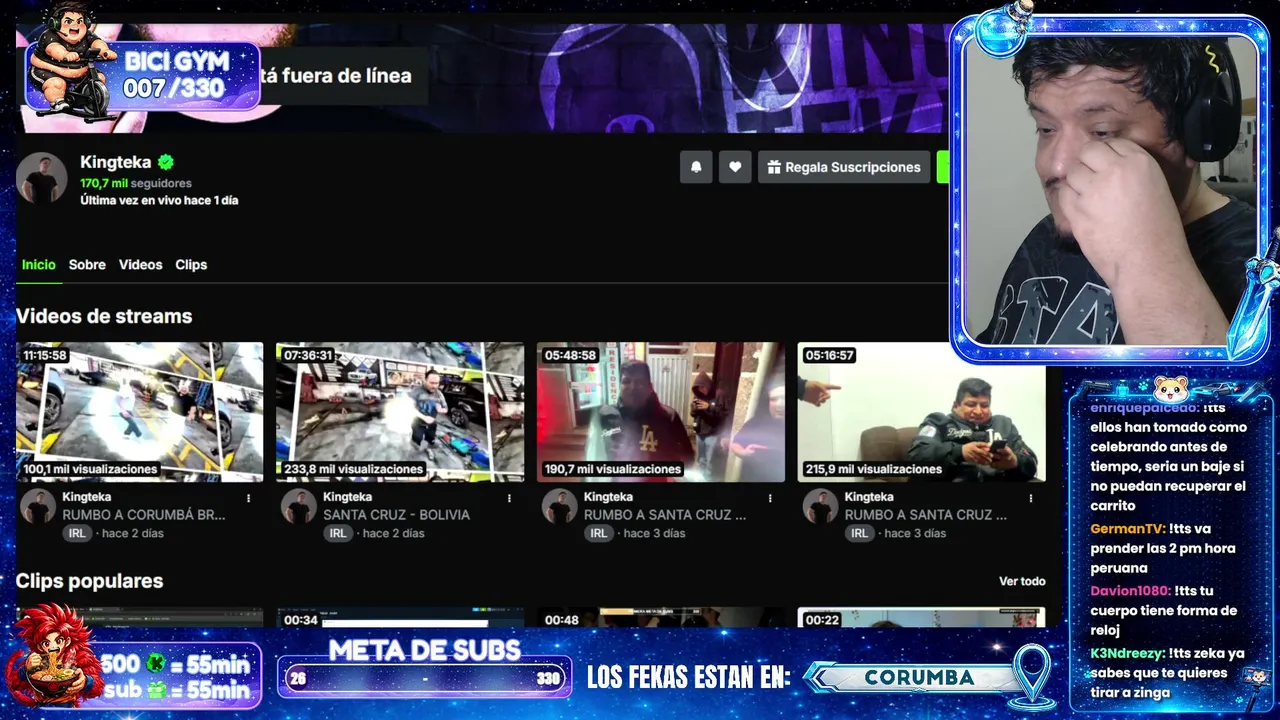
Task: Click the 190,7 mil visualizaciones label
Action: [x=613, y=469]
